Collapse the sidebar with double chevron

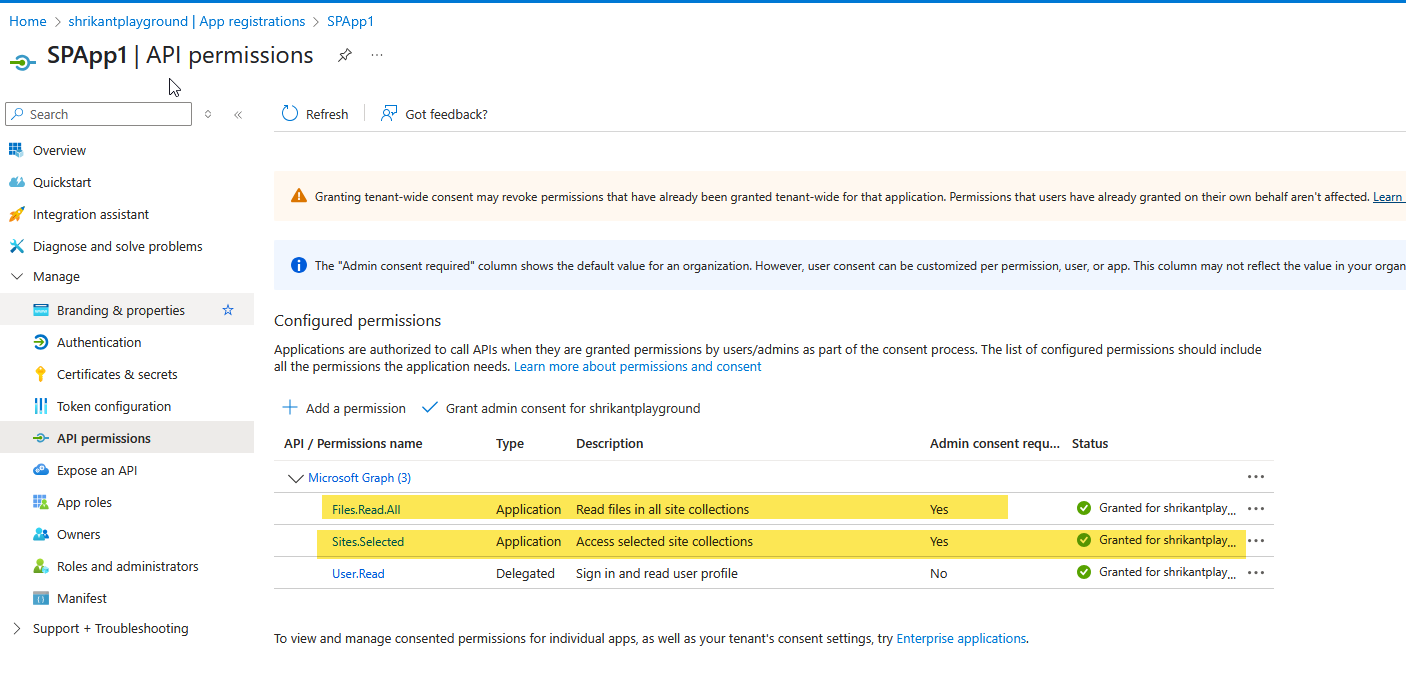click(238, 114)
